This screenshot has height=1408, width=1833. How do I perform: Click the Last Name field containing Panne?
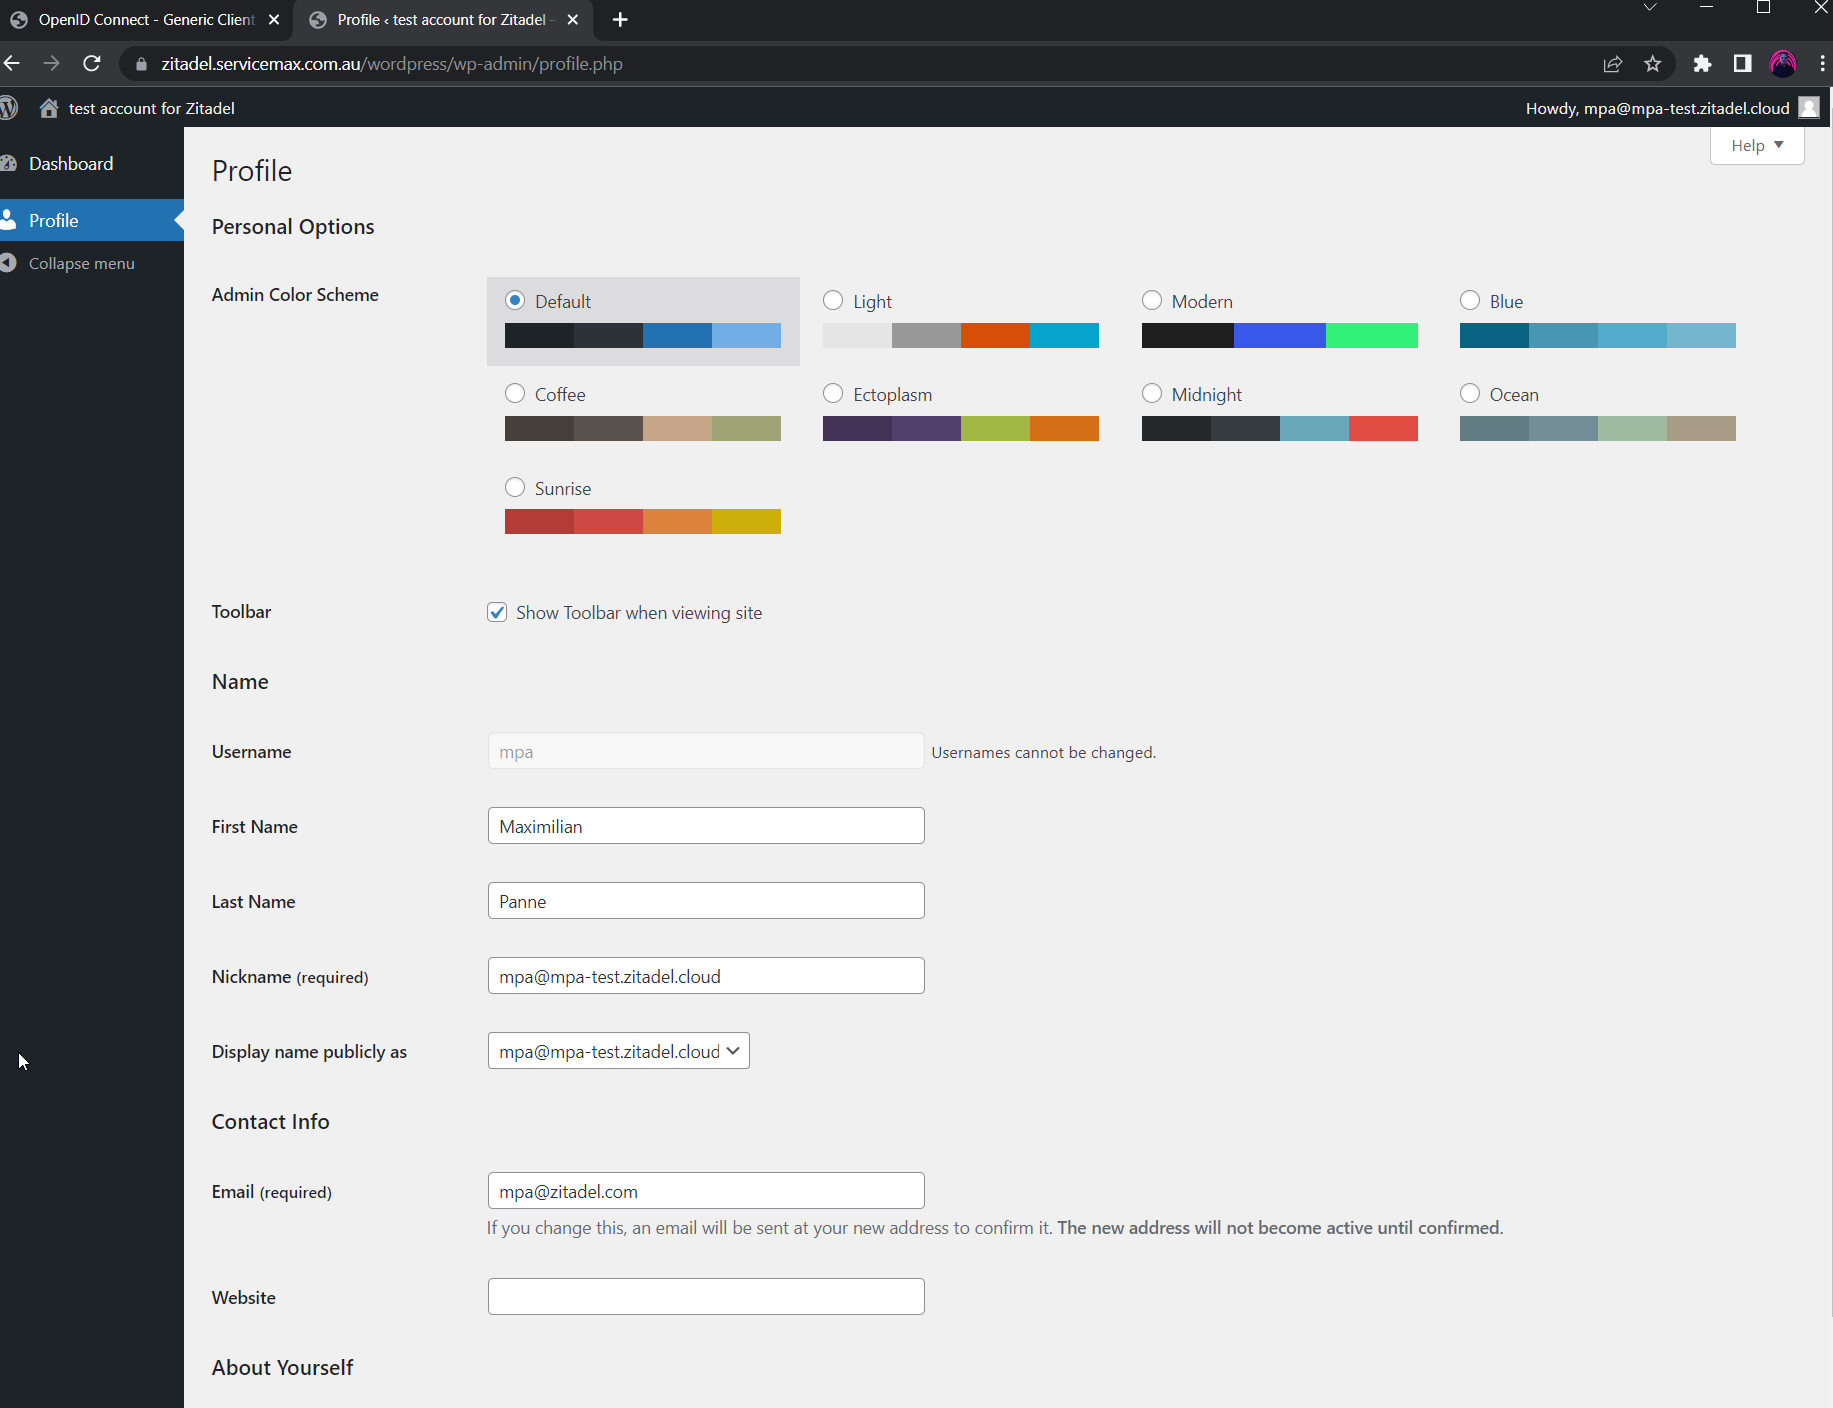pyautogui.click(x=706, y=901)
